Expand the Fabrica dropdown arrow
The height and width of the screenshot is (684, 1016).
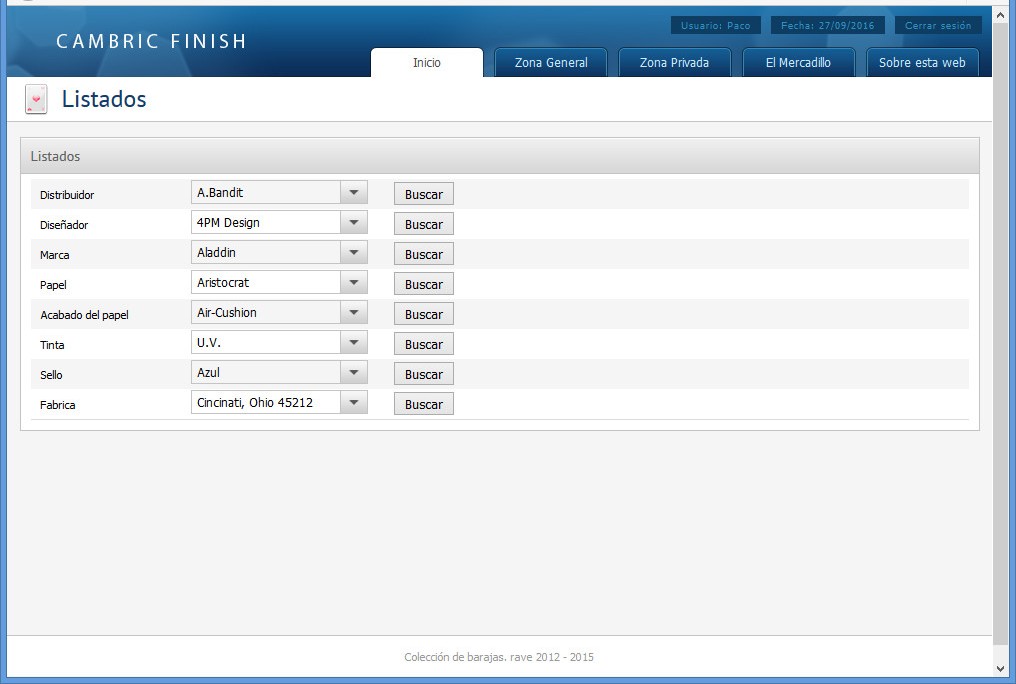click(354, 402)
